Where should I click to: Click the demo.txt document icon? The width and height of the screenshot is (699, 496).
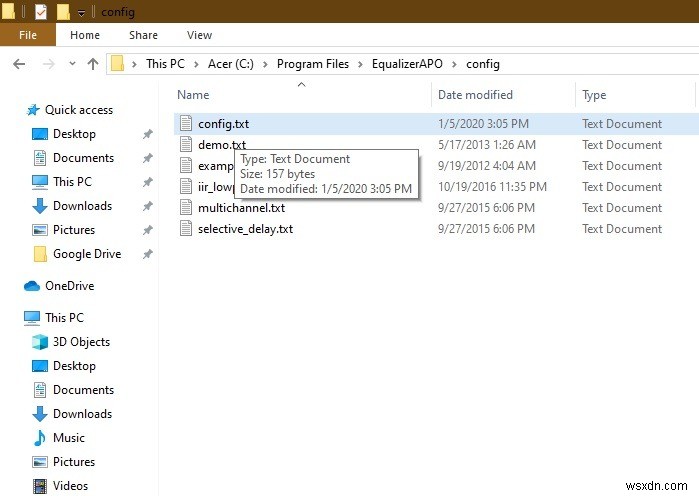click(x=186, y=144)
